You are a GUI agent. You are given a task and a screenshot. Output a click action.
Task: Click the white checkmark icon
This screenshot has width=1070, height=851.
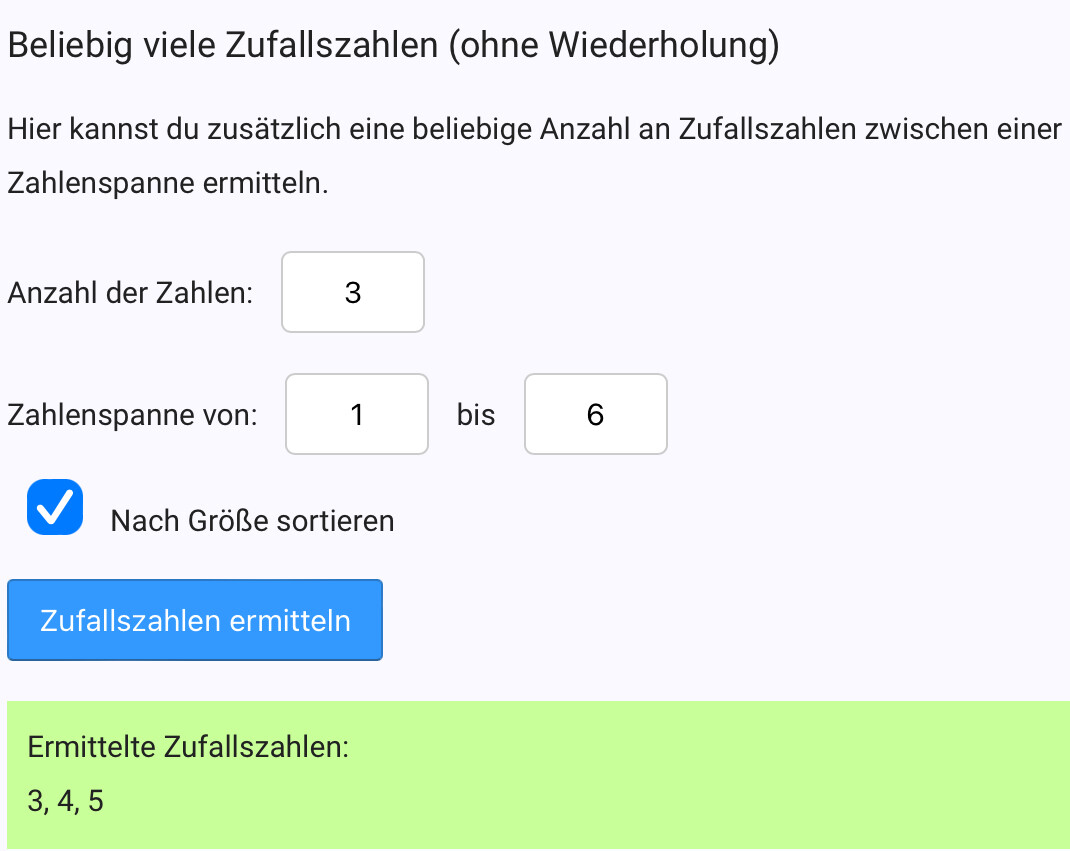(x=55, y=507)
